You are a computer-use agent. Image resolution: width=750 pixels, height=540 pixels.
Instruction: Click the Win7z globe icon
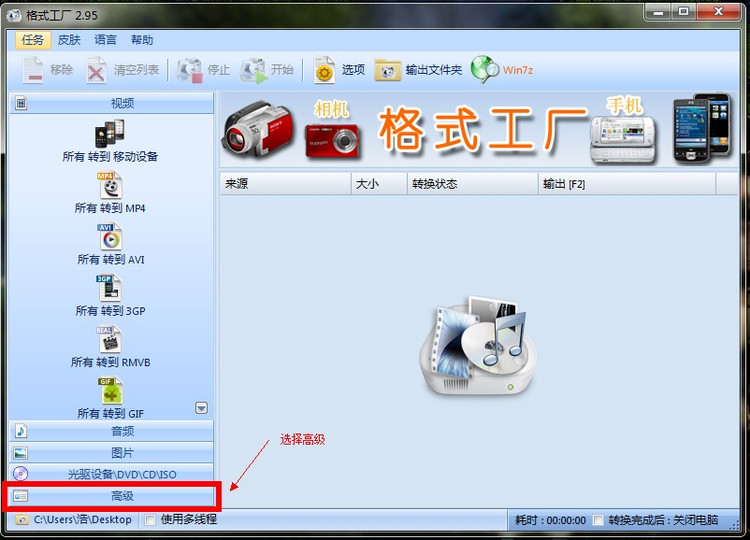[485, 69]
